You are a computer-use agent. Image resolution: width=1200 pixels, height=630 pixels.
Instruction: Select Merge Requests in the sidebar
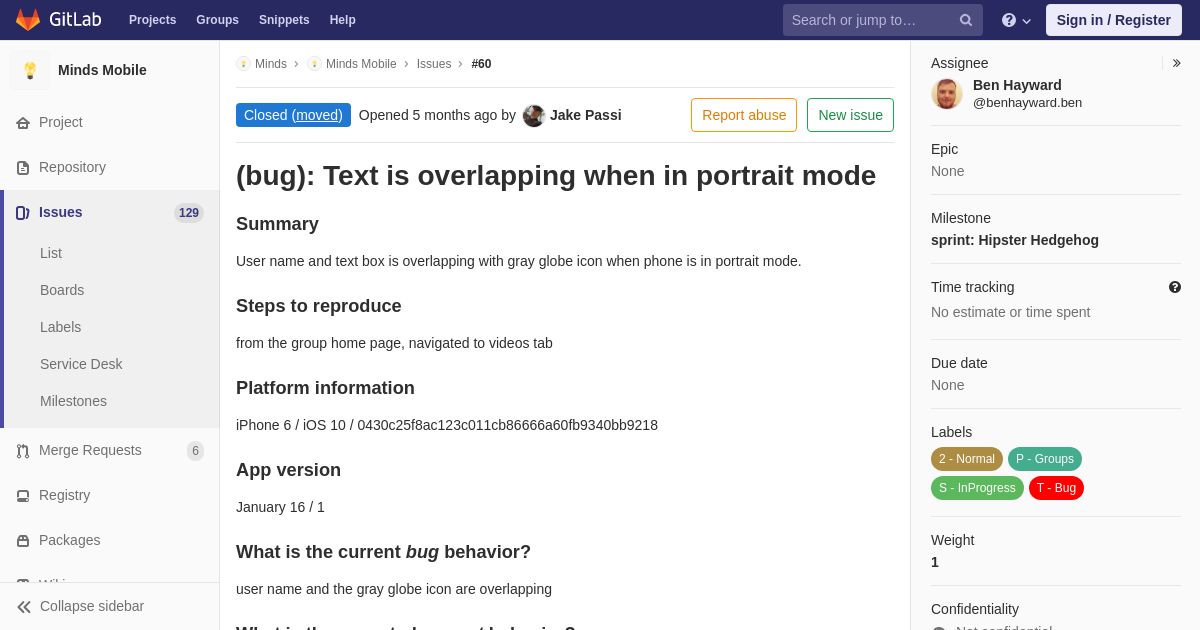[90, 450]
